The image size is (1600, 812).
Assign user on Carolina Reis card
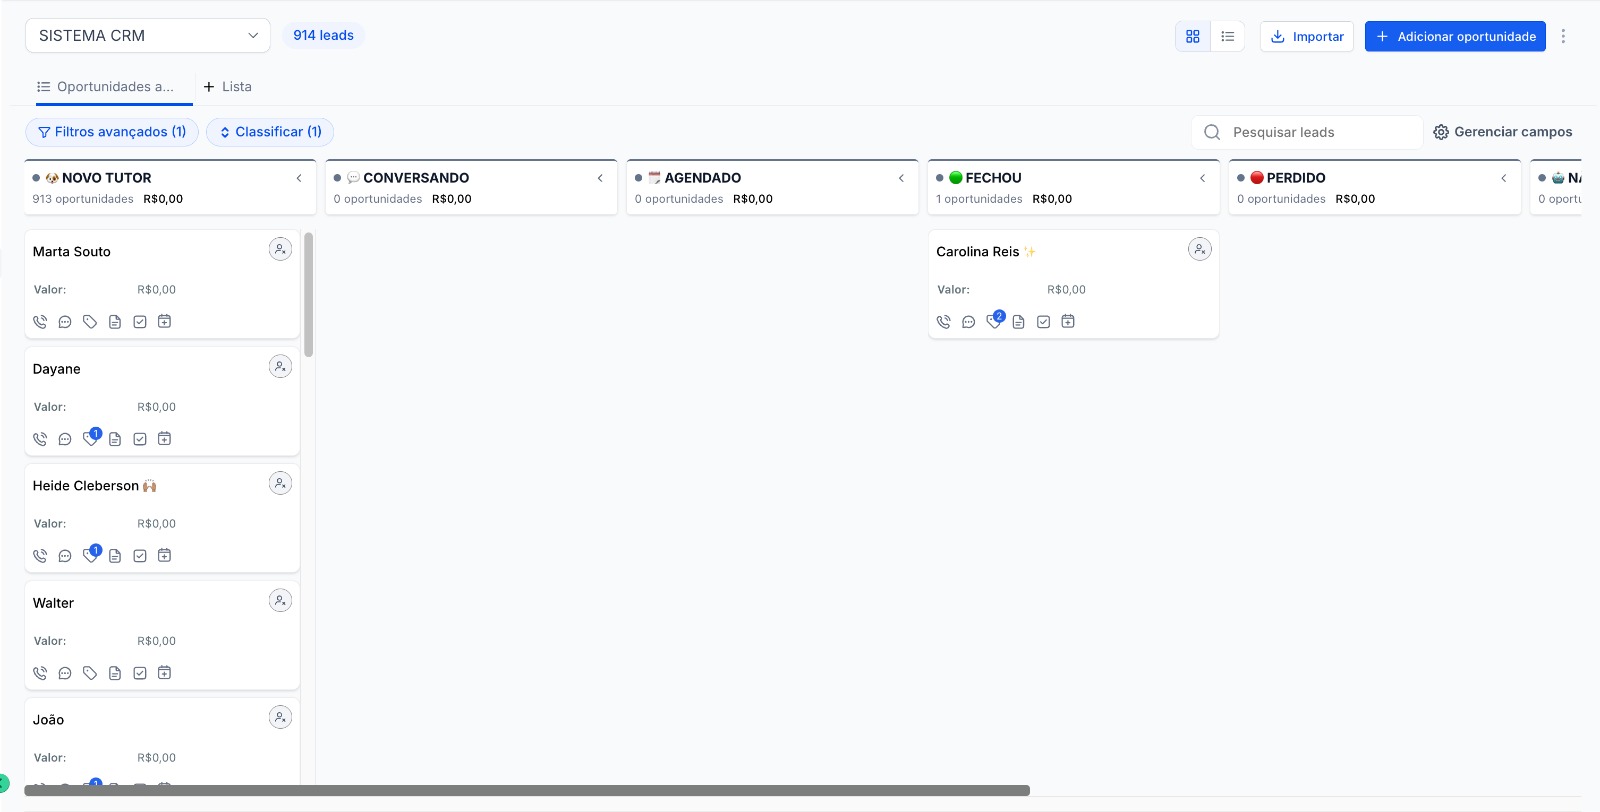pos(1200,249)
